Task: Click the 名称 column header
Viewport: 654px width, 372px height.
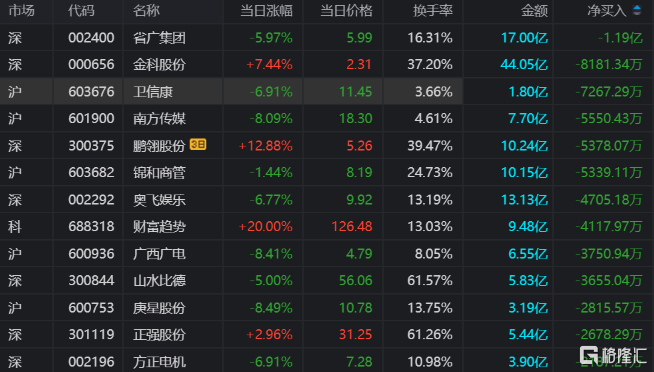Action: coord(146,11)
